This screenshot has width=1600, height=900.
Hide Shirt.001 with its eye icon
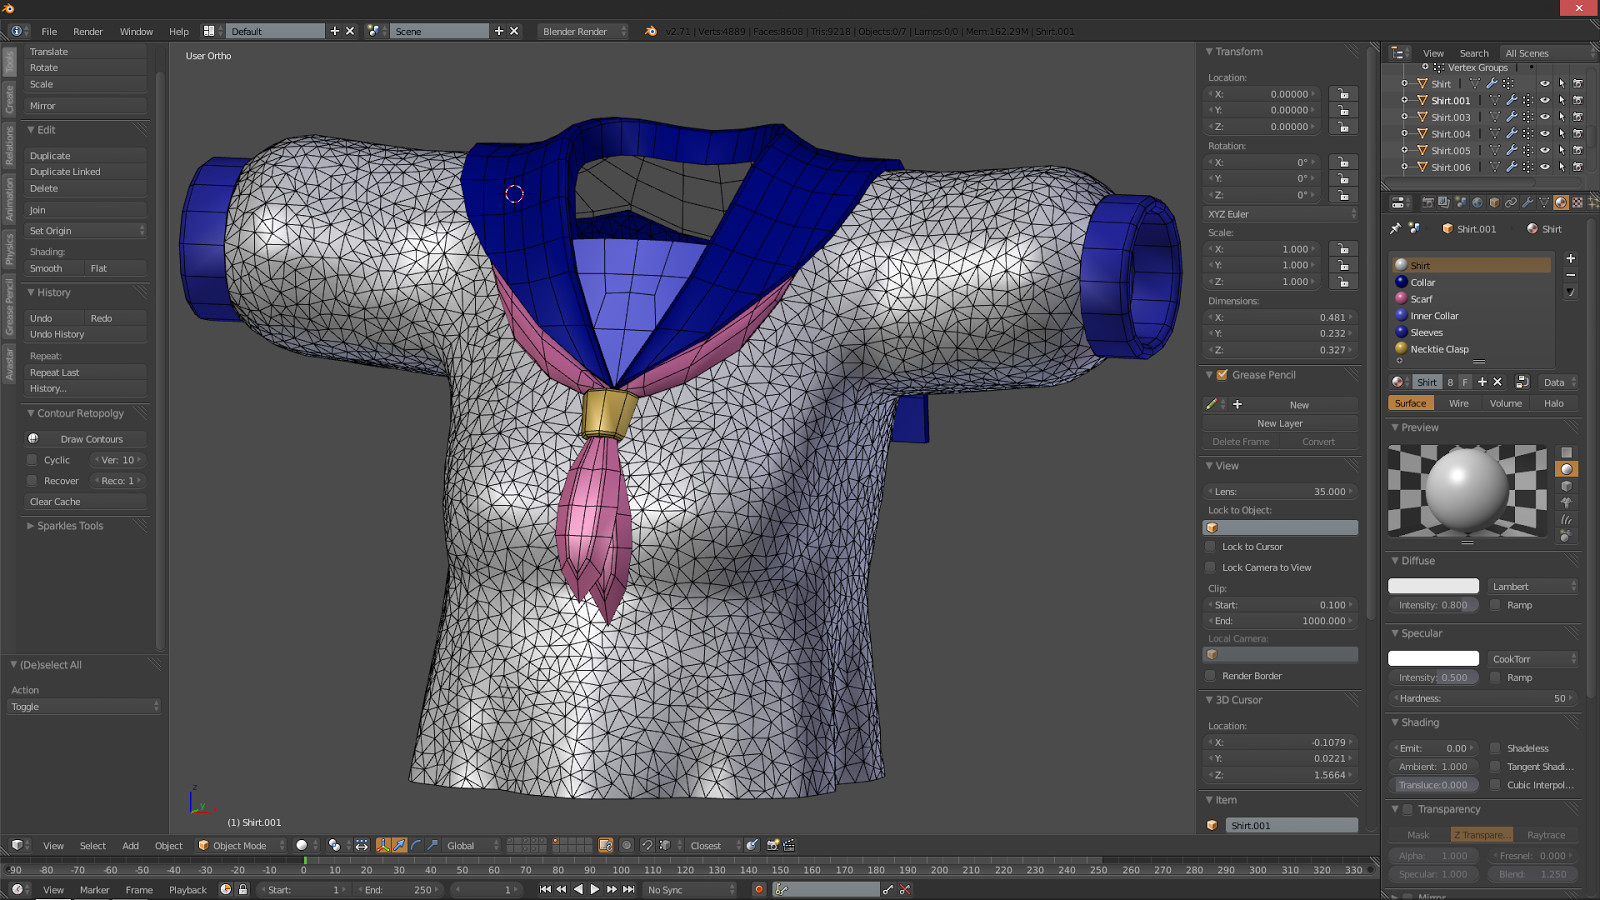tap(1545, 100)
